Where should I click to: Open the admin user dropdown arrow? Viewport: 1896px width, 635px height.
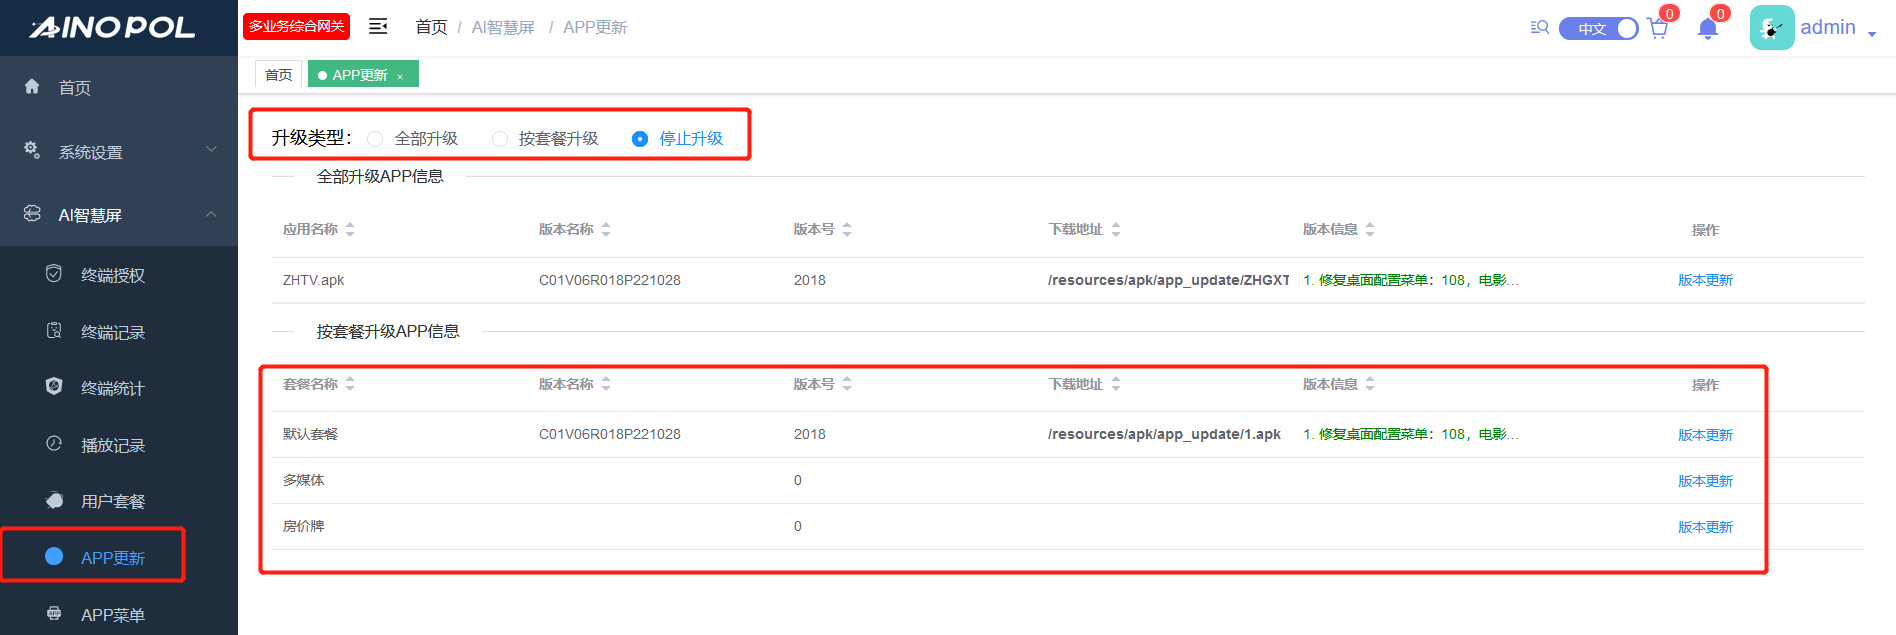coord(1872,33)
